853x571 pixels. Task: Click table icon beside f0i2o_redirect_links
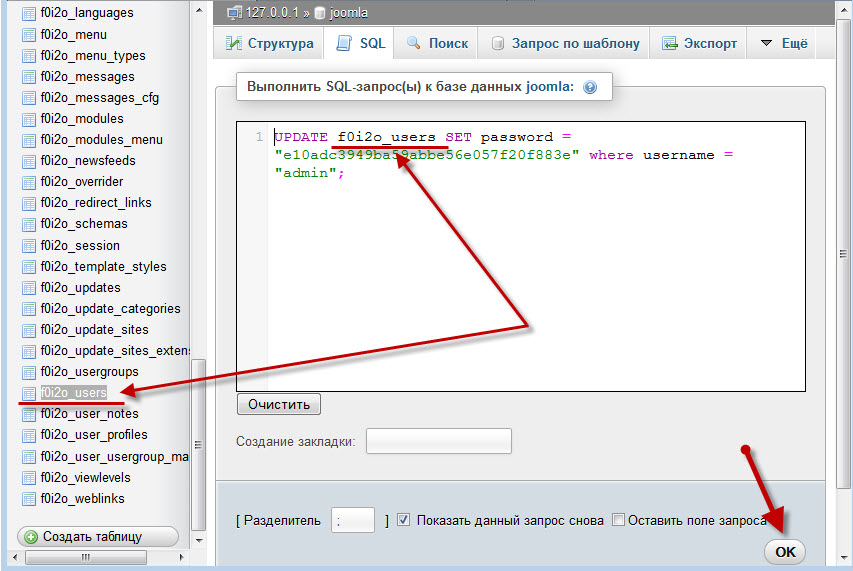pyautogui.click(x=29, y=204)
